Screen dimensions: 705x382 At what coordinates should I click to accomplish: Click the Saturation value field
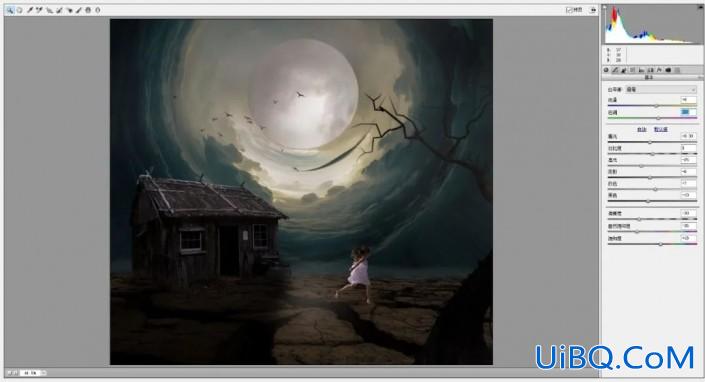[688, 238]
